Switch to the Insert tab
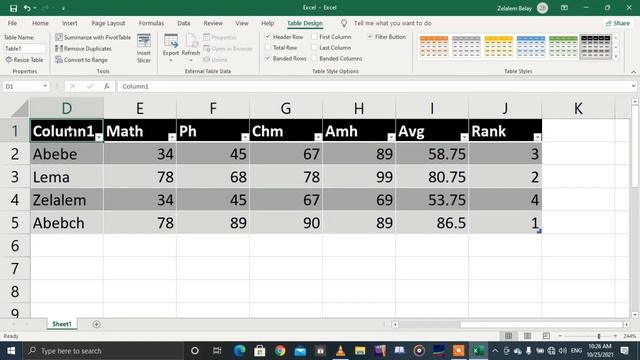 pos(70,23)
